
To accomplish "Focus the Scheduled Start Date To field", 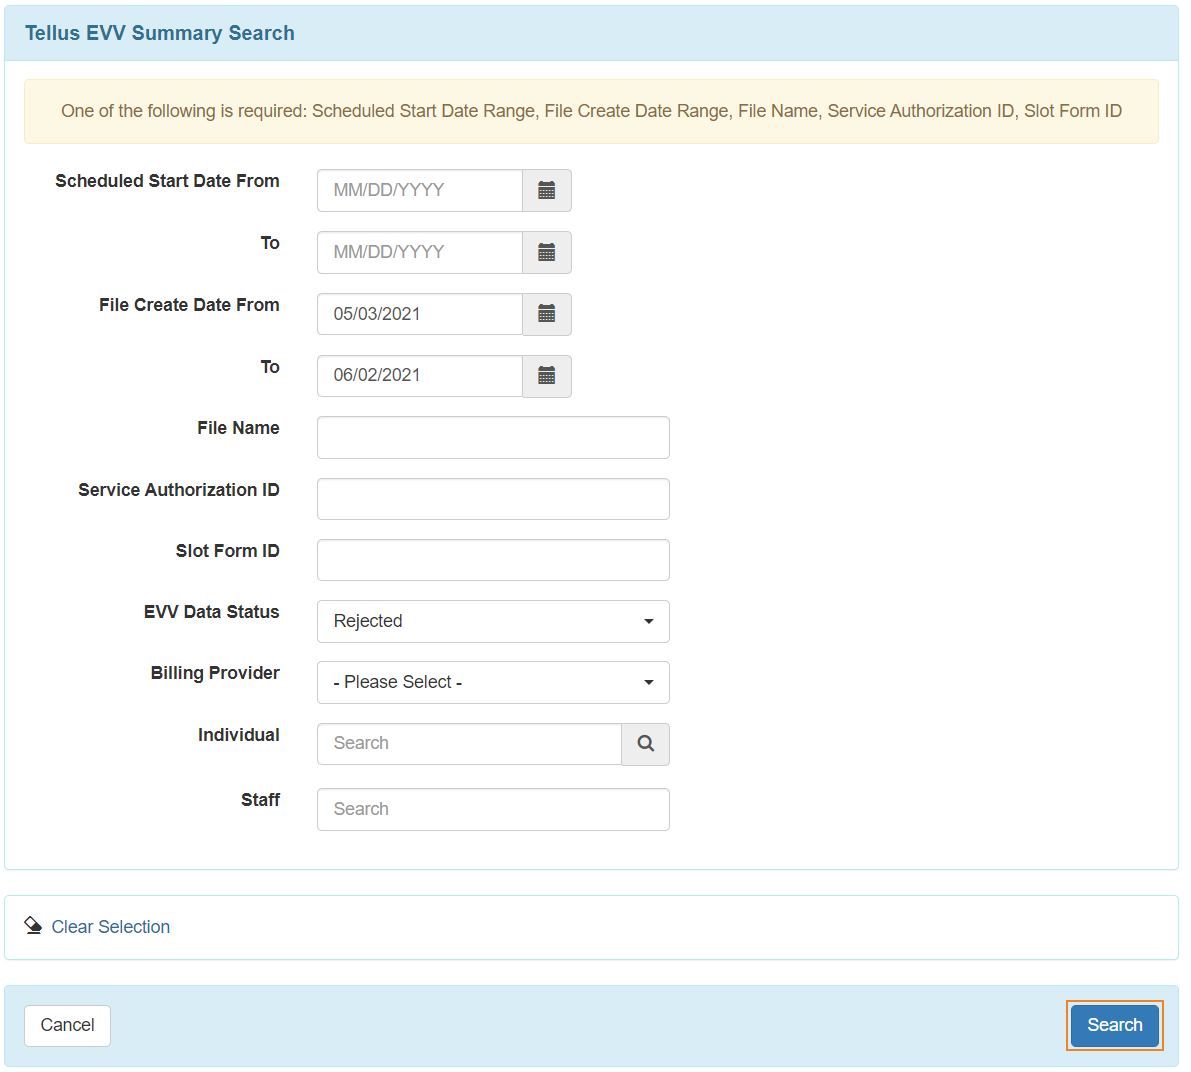I will pyautogui.click(x=420, y=252).
